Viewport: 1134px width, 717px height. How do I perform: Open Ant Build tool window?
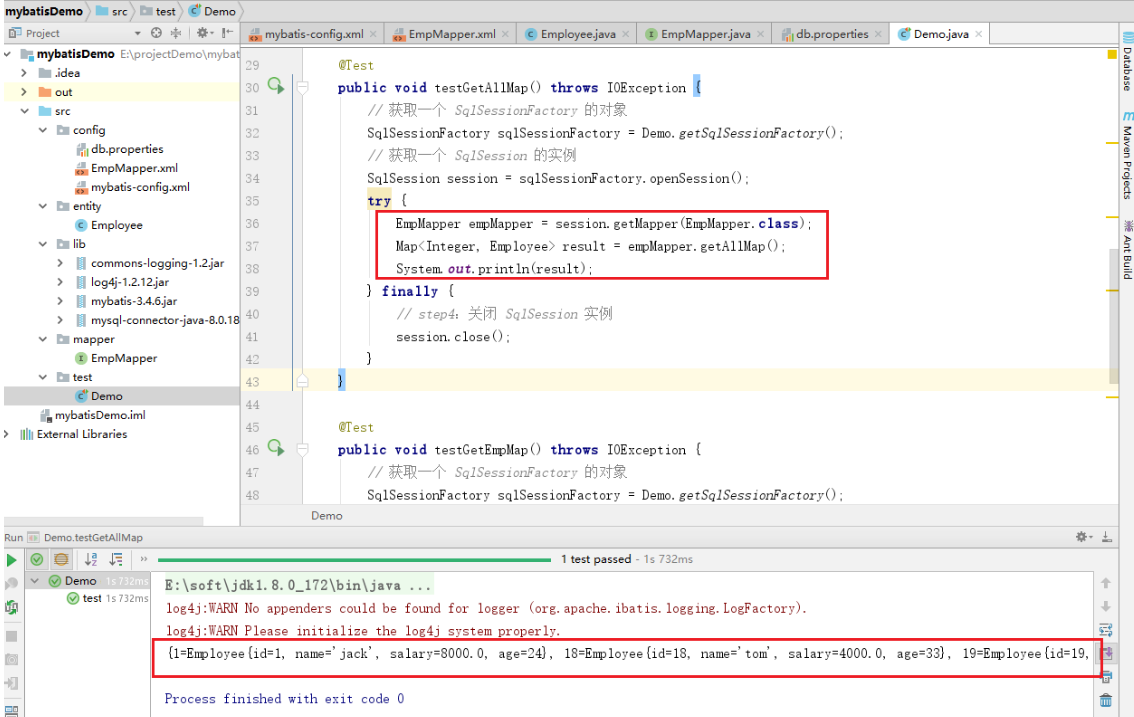point(1127,250)
